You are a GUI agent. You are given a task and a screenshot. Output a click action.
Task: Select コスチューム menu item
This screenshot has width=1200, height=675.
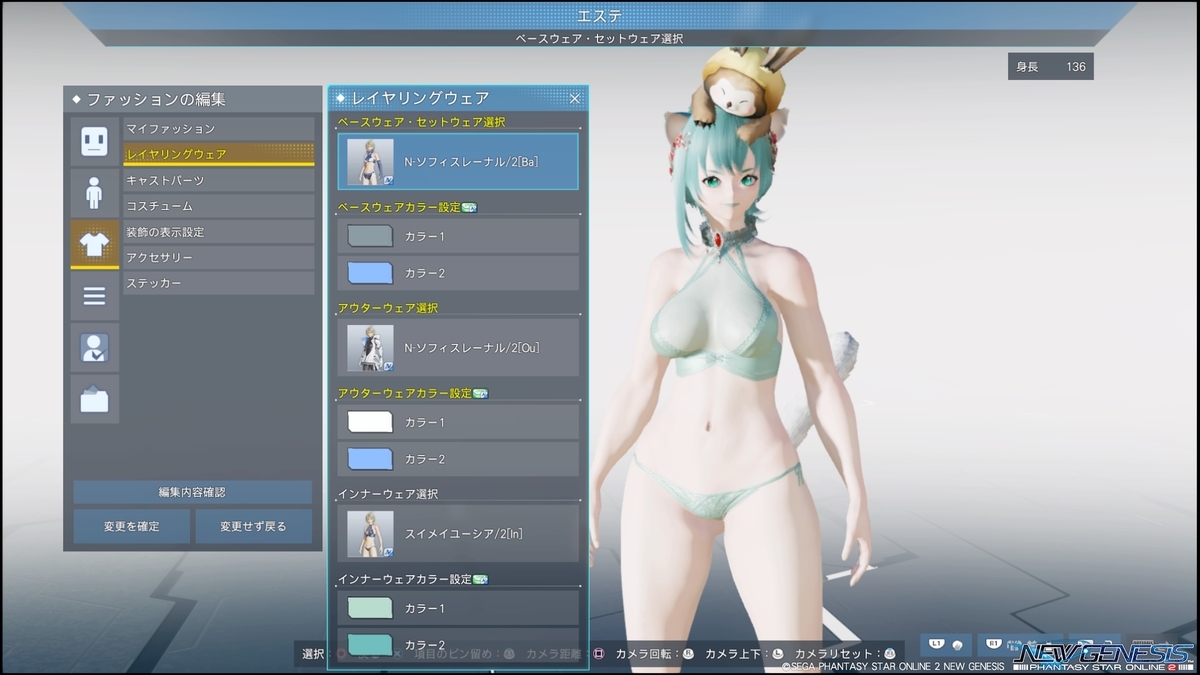(x=219, y=206)
